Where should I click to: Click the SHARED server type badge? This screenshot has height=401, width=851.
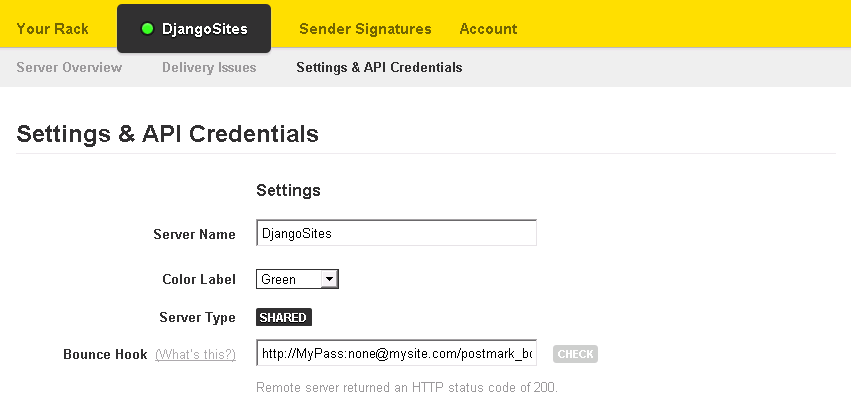coord(284,318)
